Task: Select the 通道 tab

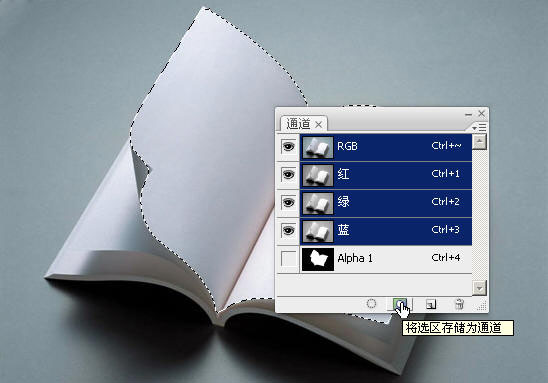Action: pyautogui.click(x=298, y=124)
